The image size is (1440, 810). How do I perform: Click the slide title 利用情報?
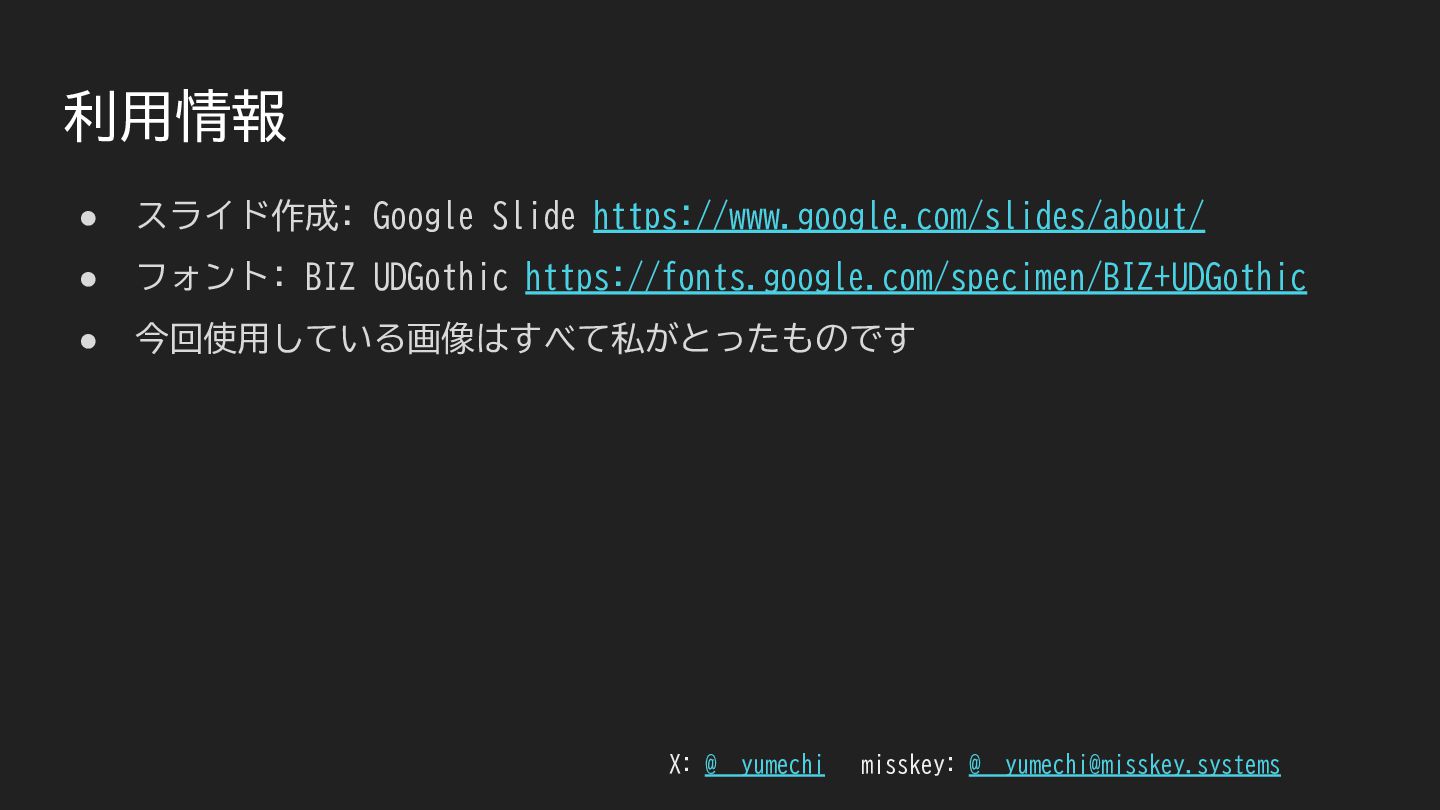click(x=176, y=116)
